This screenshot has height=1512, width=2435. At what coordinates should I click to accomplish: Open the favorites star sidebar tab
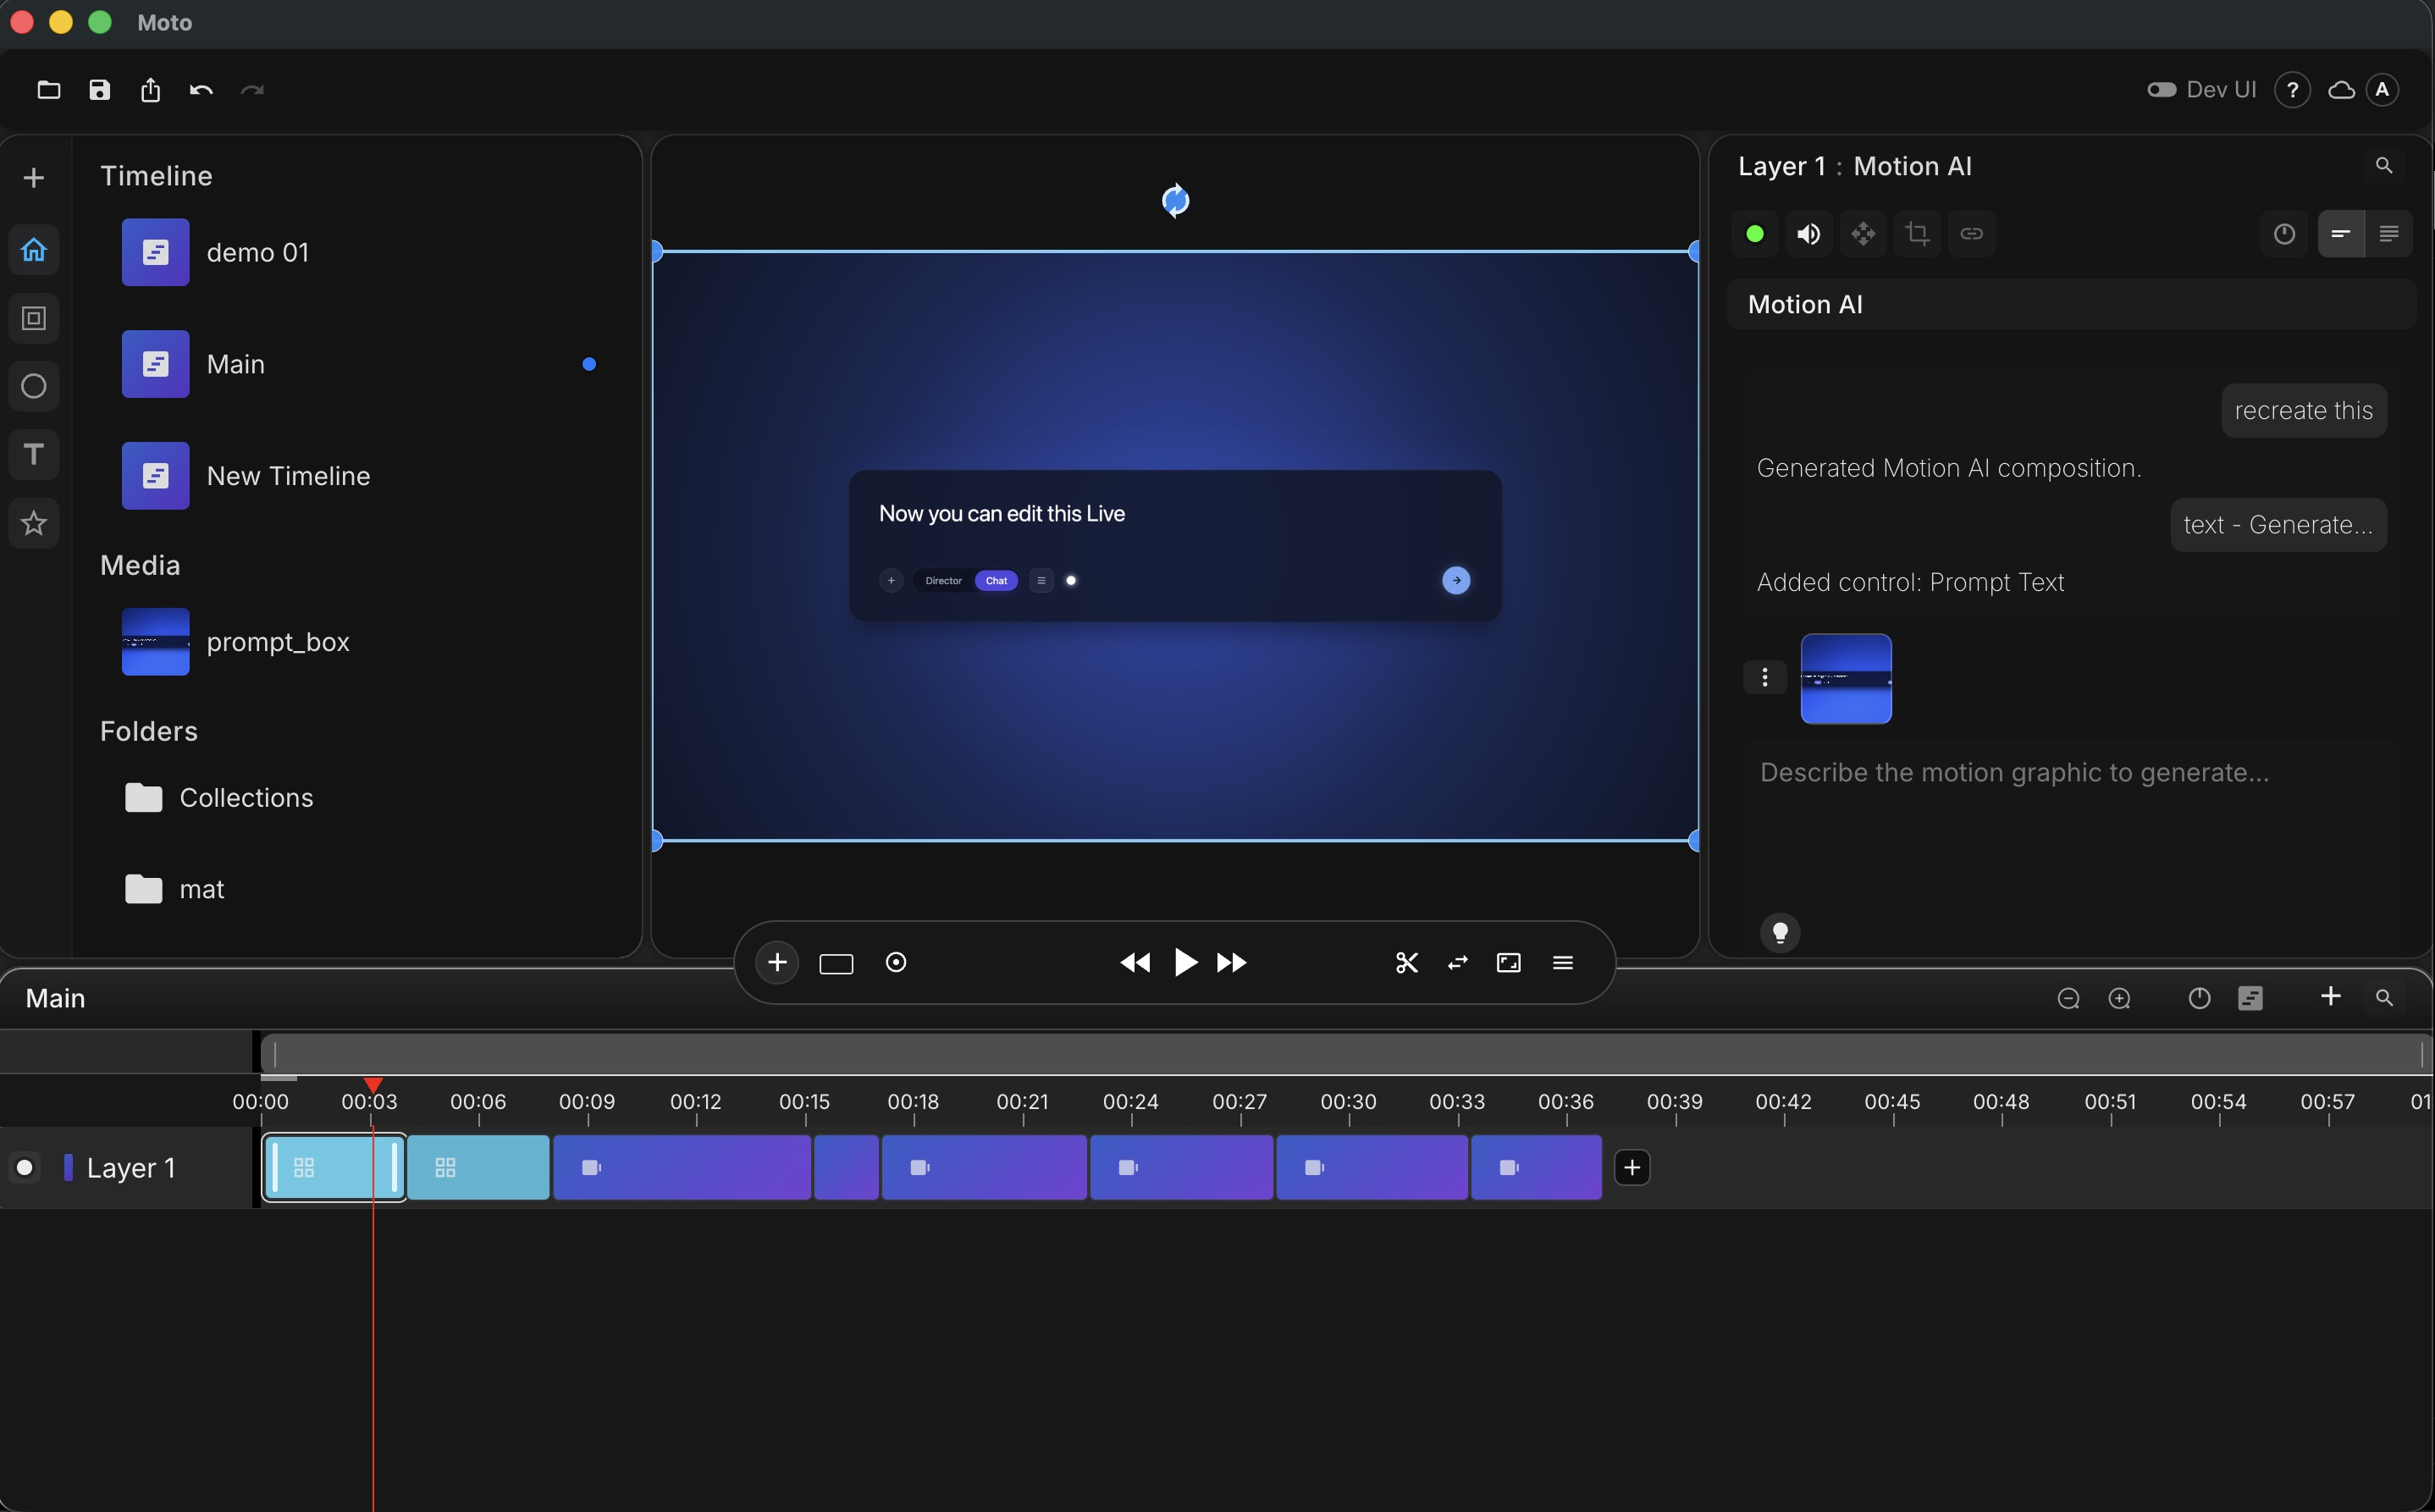[34, 523]
